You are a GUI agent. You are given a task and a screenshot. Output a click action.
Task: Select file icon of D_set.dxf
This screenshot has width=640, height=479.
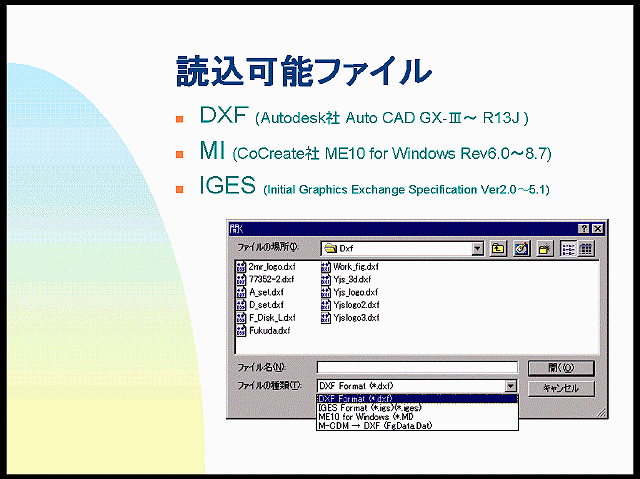(x=241, y=305)
